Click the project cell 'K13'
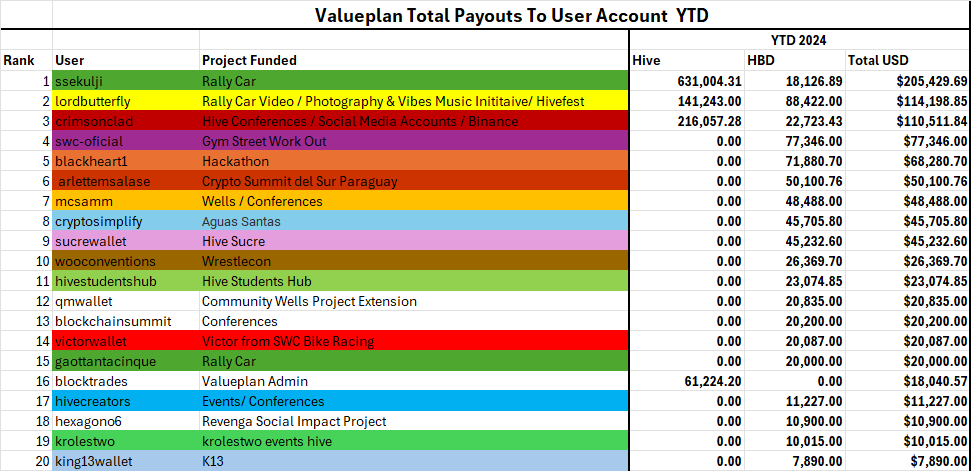The height and width of the screenshot is (471, 971). coord(414,462)
